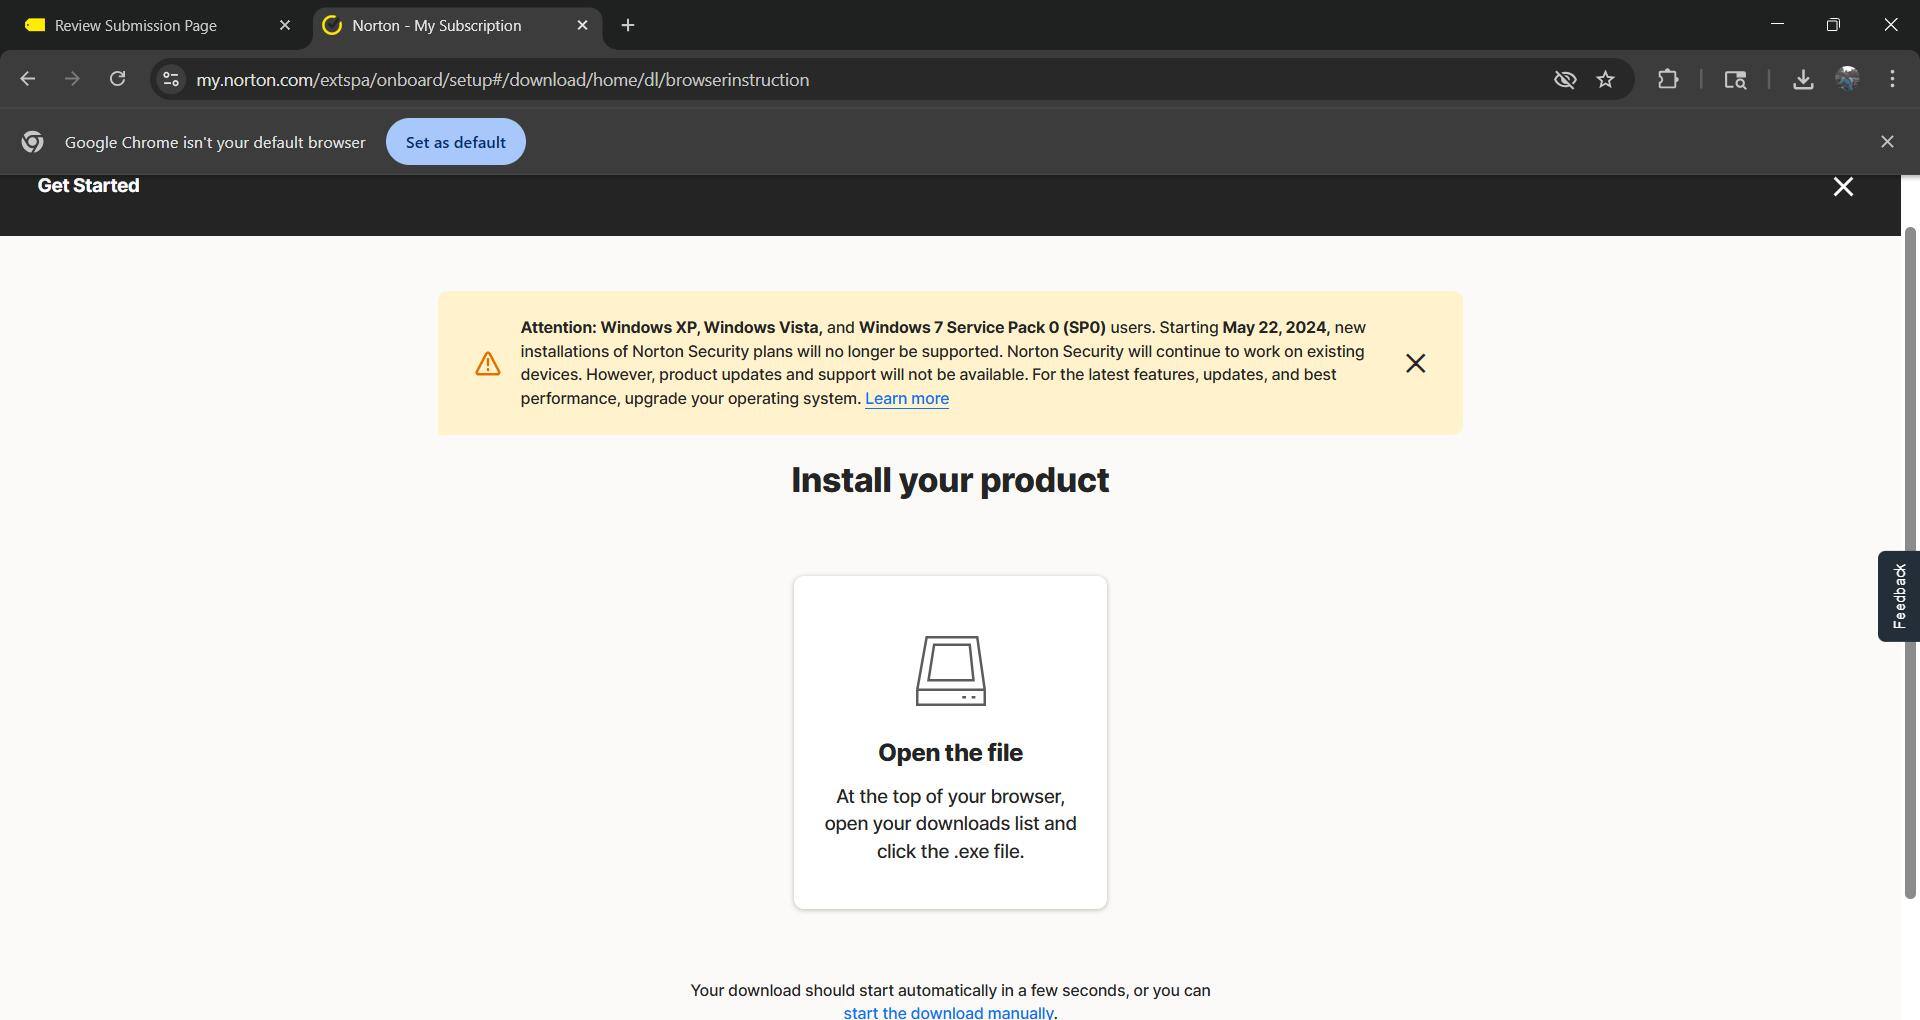Open the Downloads list icon
The height and width of the screenshot is (1020, 1920).
(1802, 79)
